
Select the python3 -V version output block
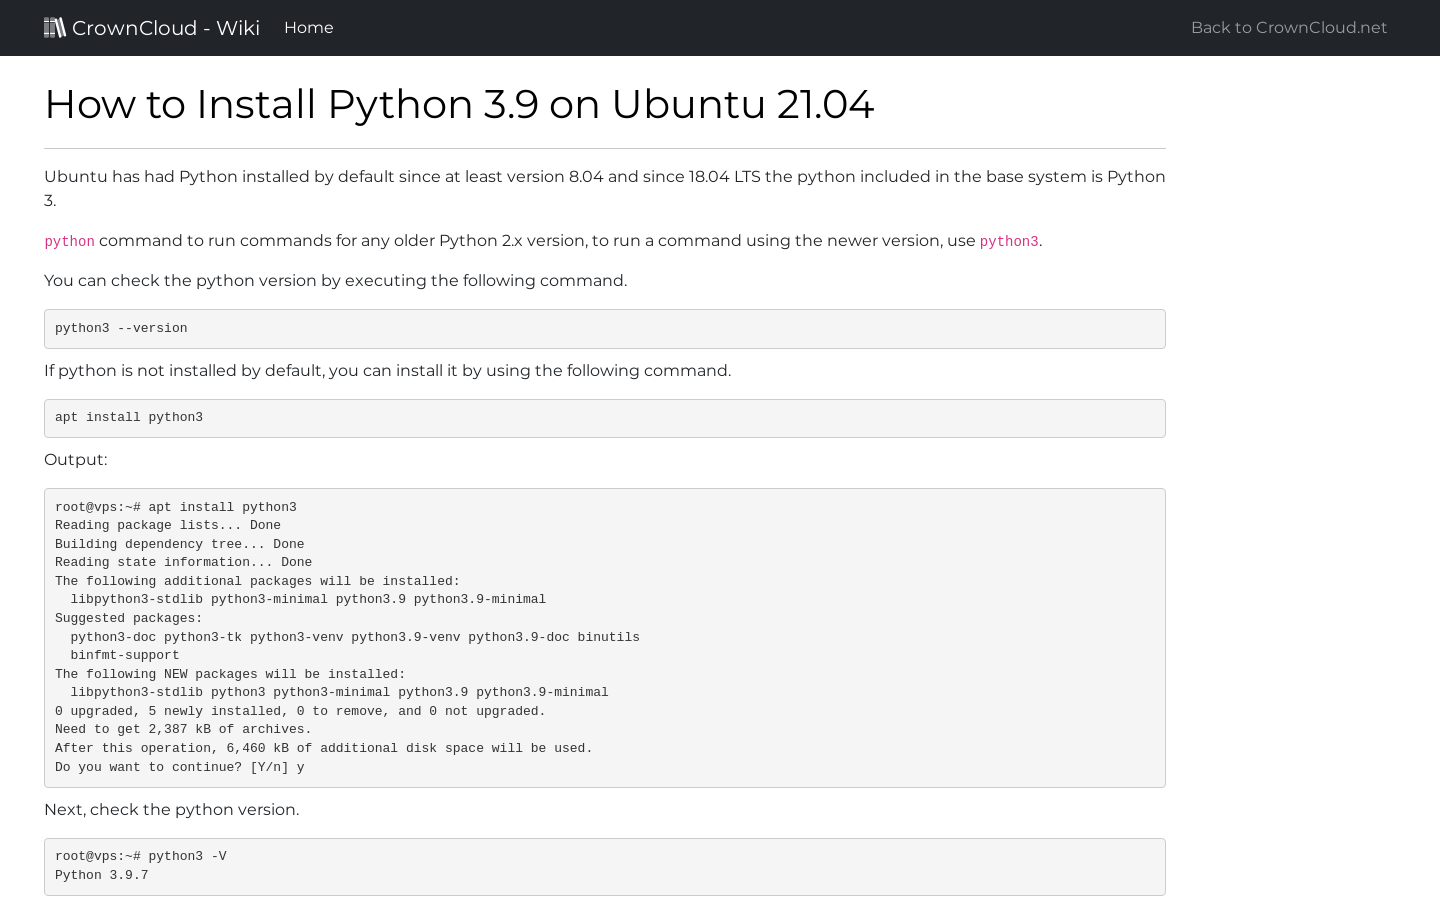[x=605, y=866]
